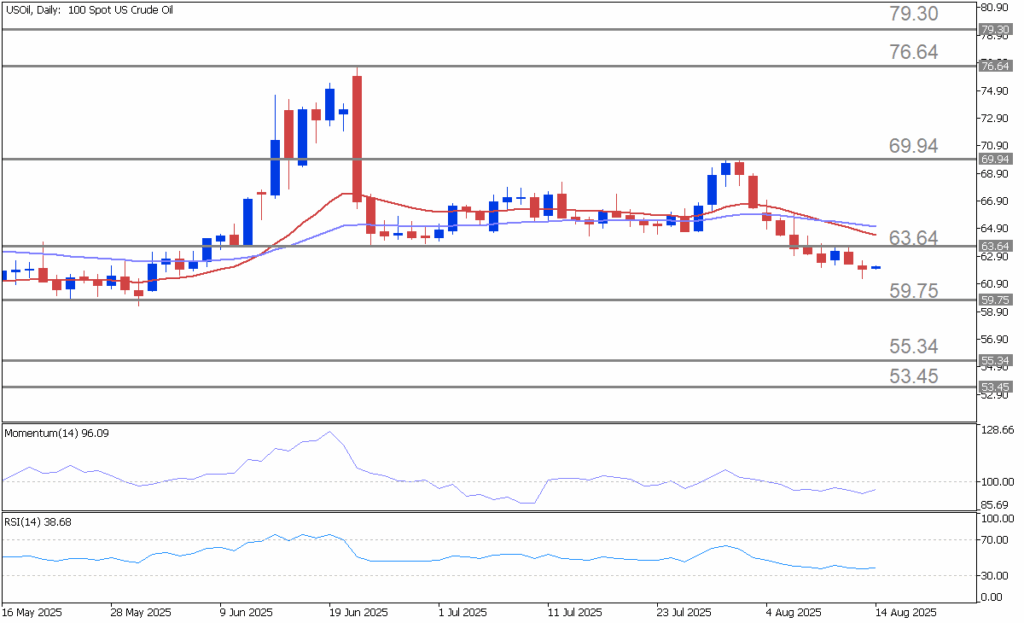The height and width of the screenshot is (623, 1024).
Task: Click the 74.90 price axis tick
Action: [995, 91]
